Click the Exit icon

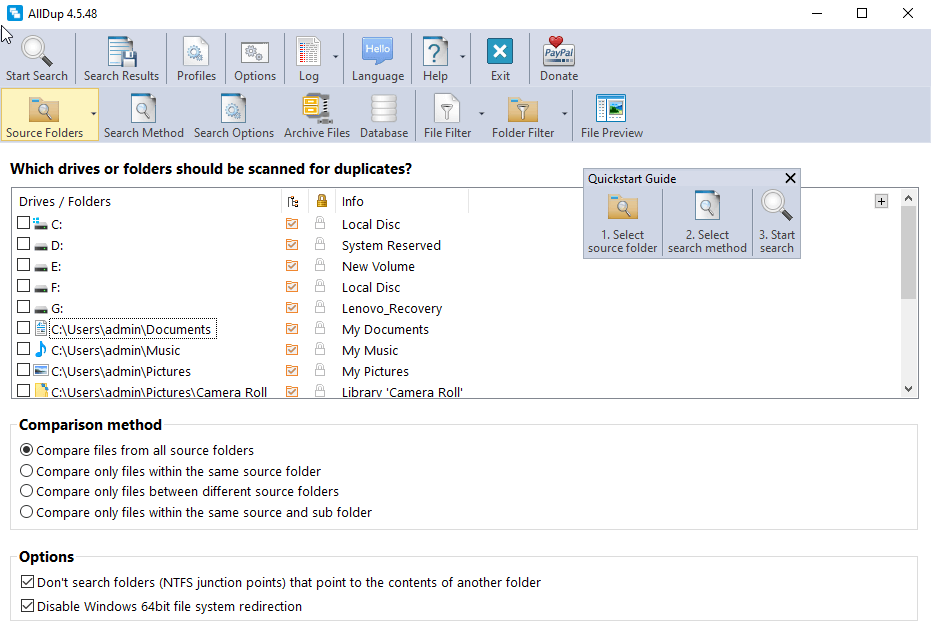[x=499, y=50]
